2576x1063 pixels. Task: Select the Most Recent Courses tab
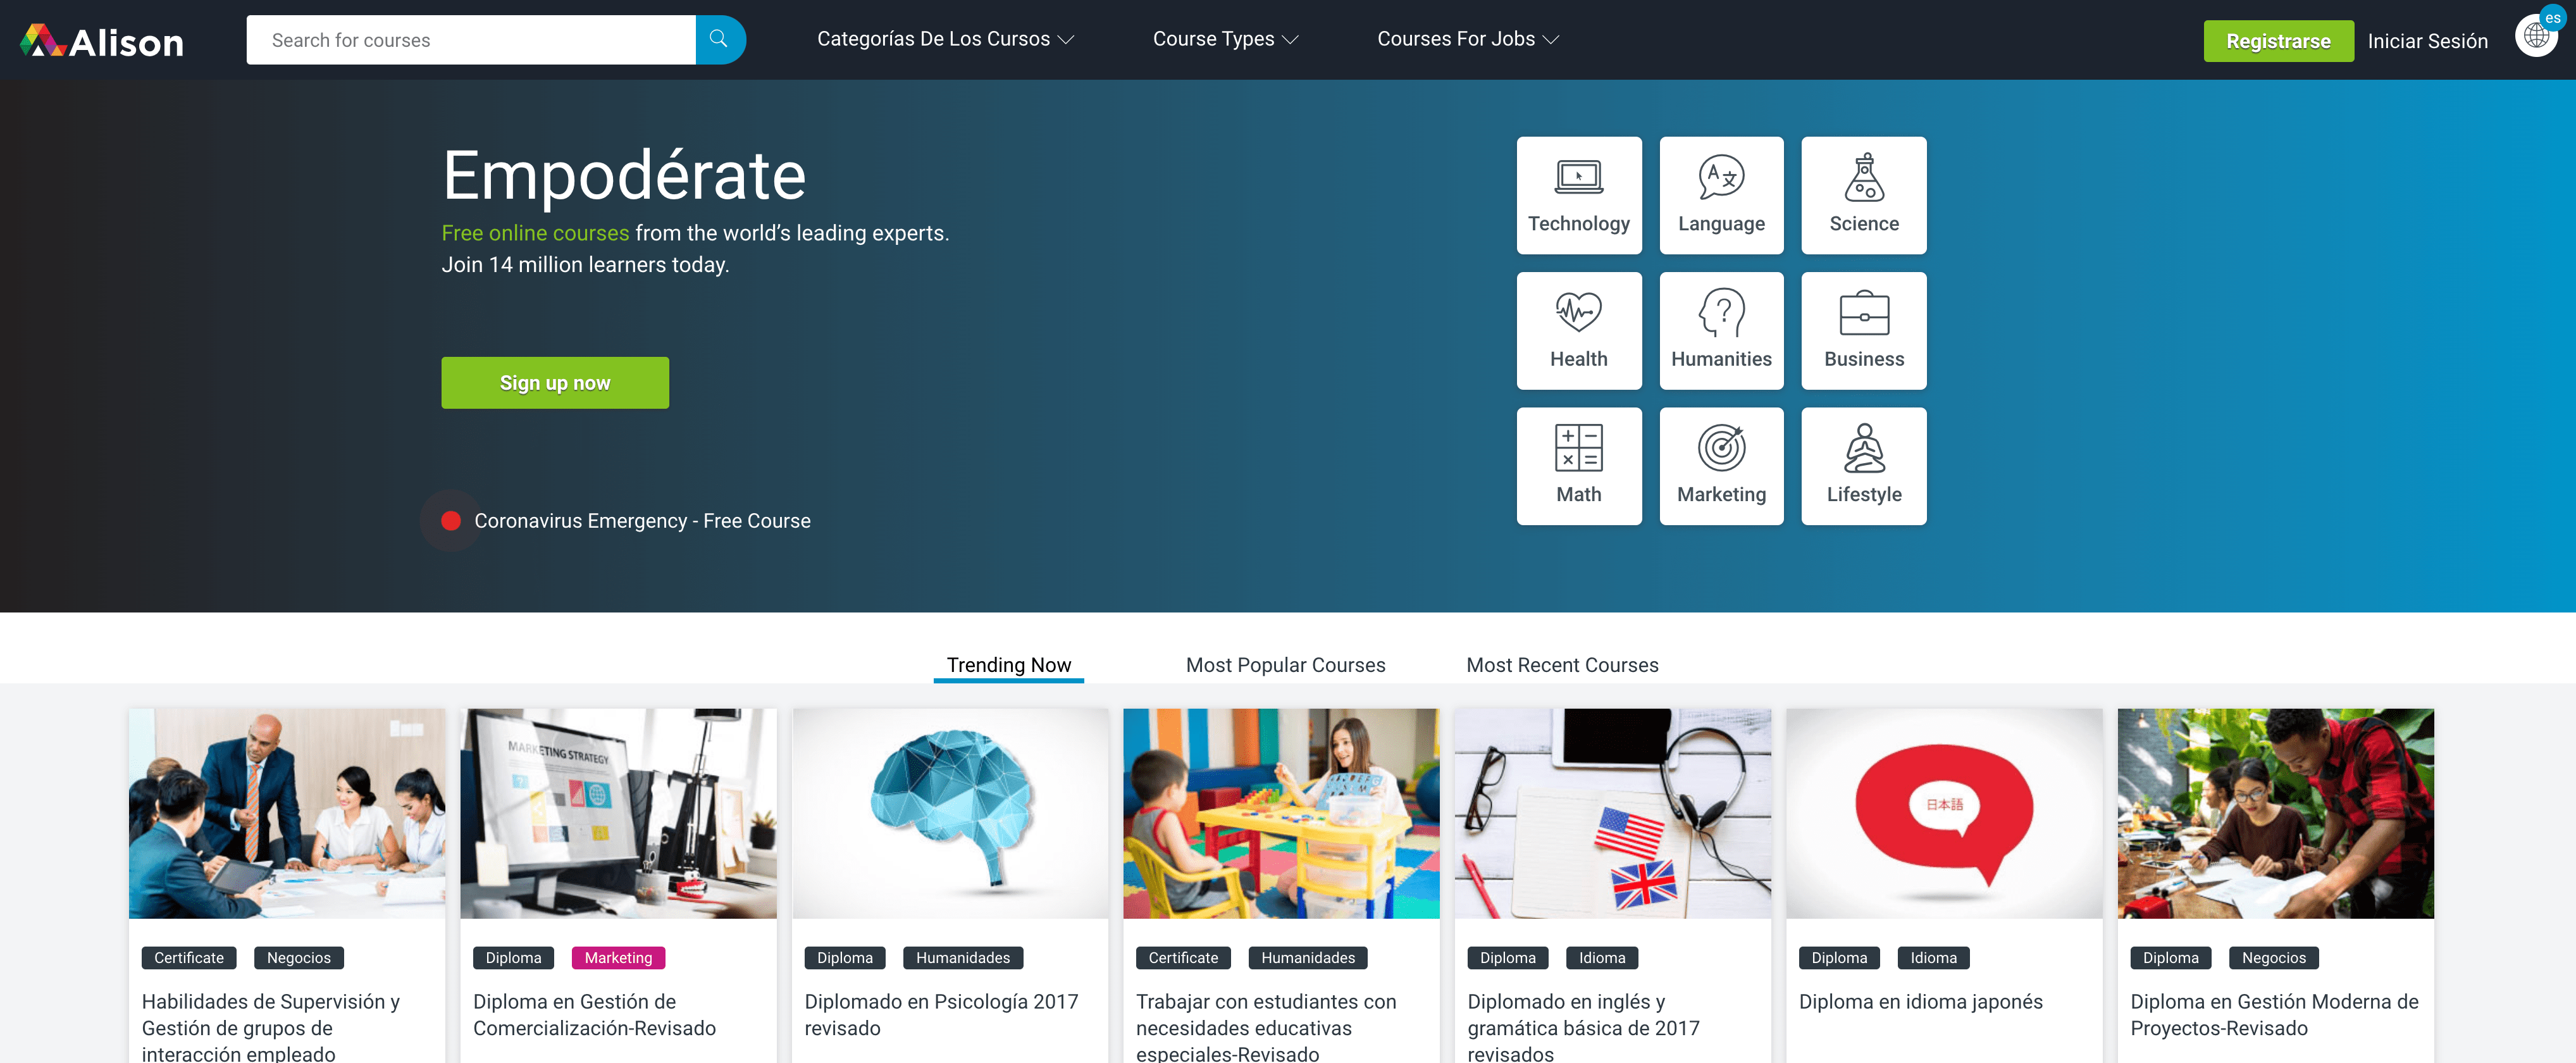coord(1563,664)
